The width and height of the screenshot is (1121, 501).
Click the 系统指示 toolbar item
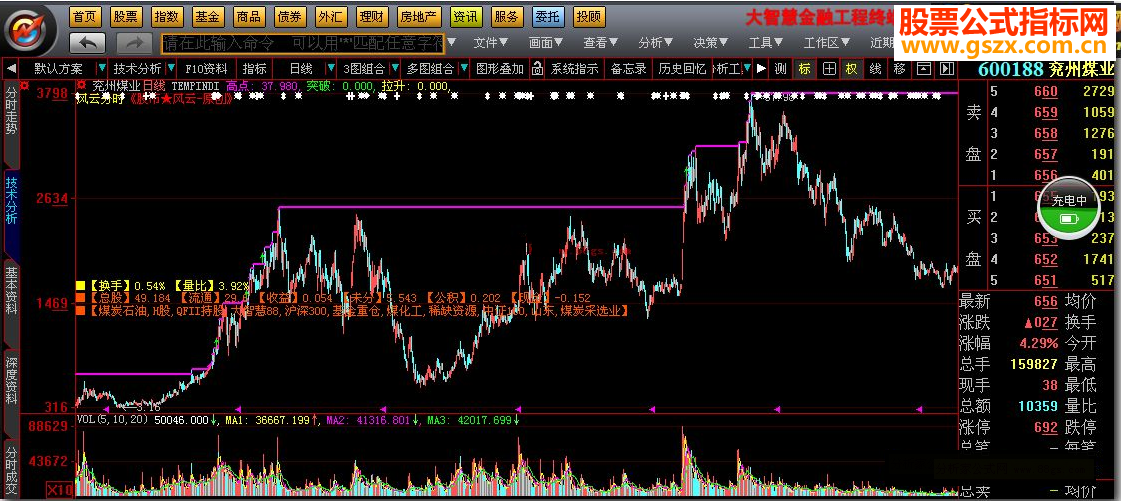pyautogui.click(x=574, y=69)
